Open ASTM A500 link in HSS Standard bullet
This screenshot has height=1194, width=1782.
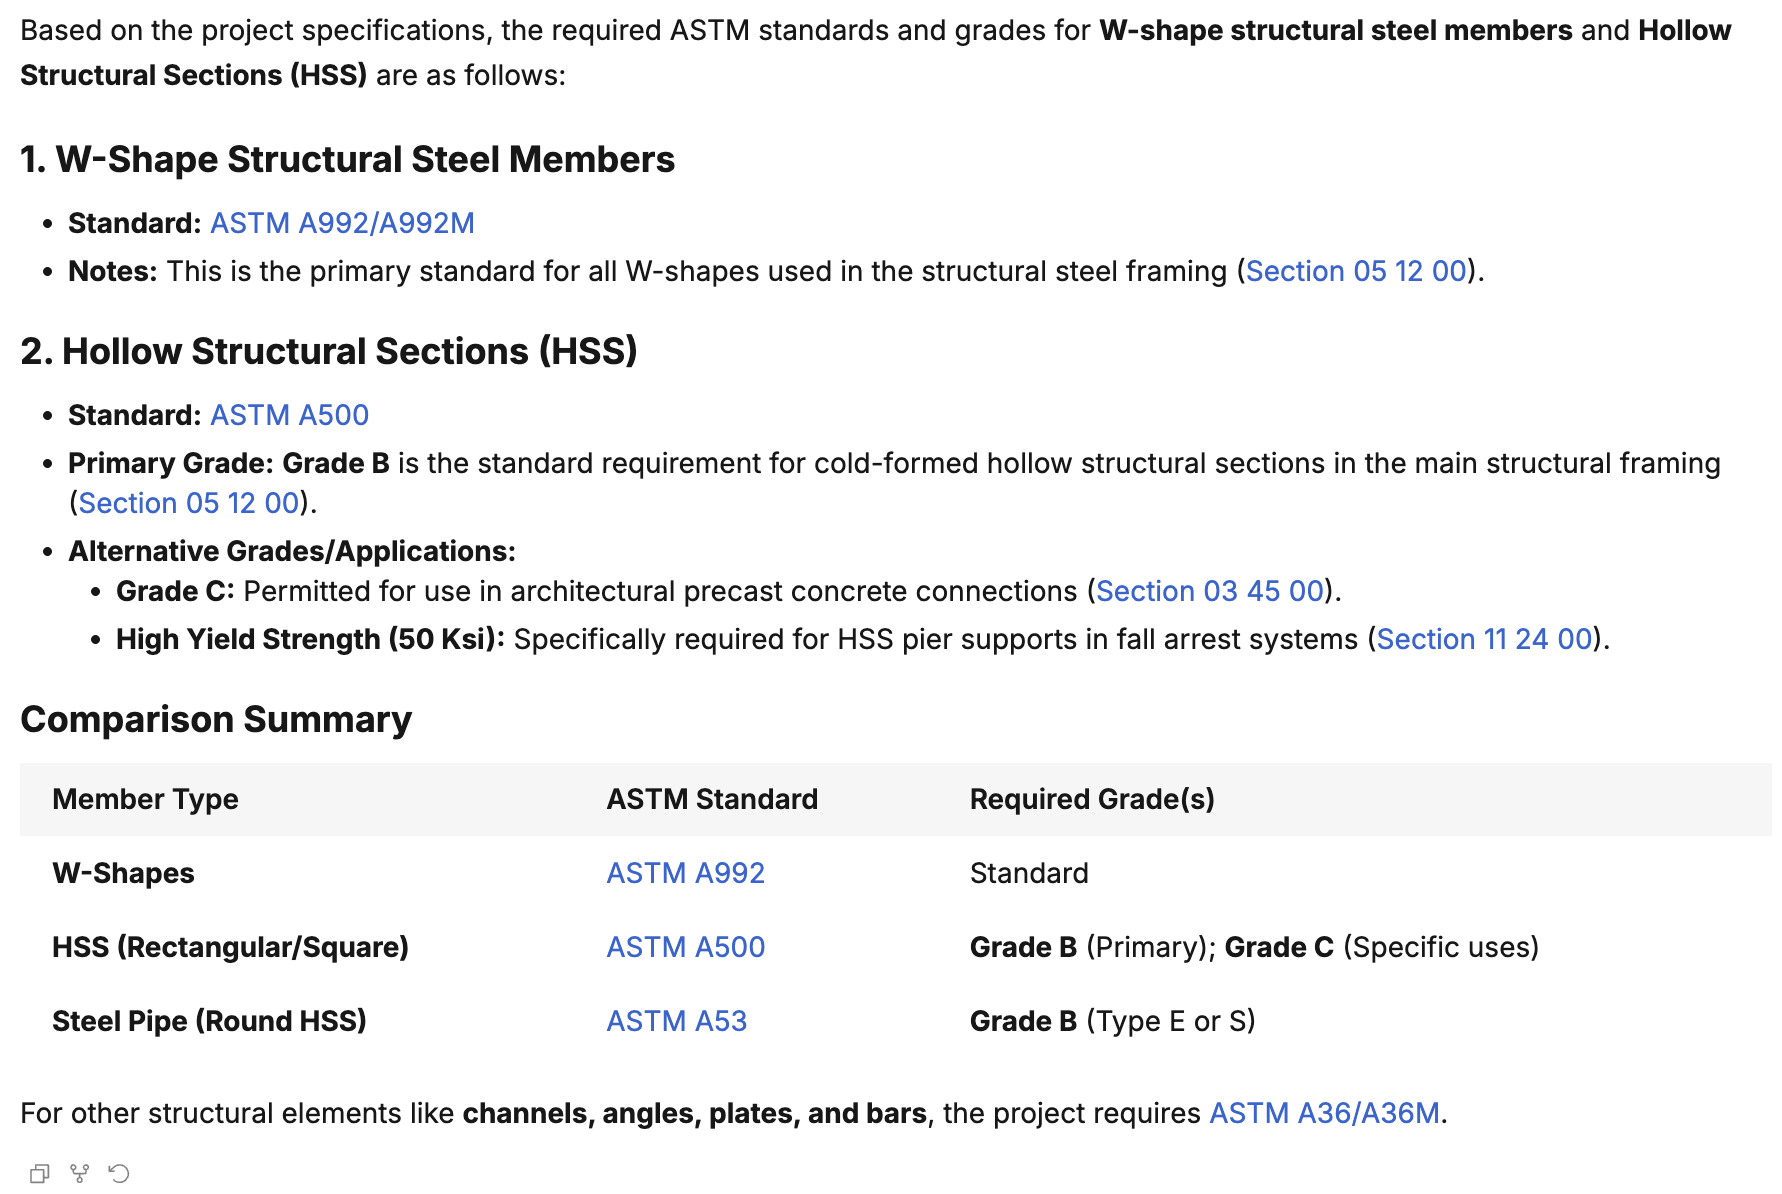pos(289,415)
